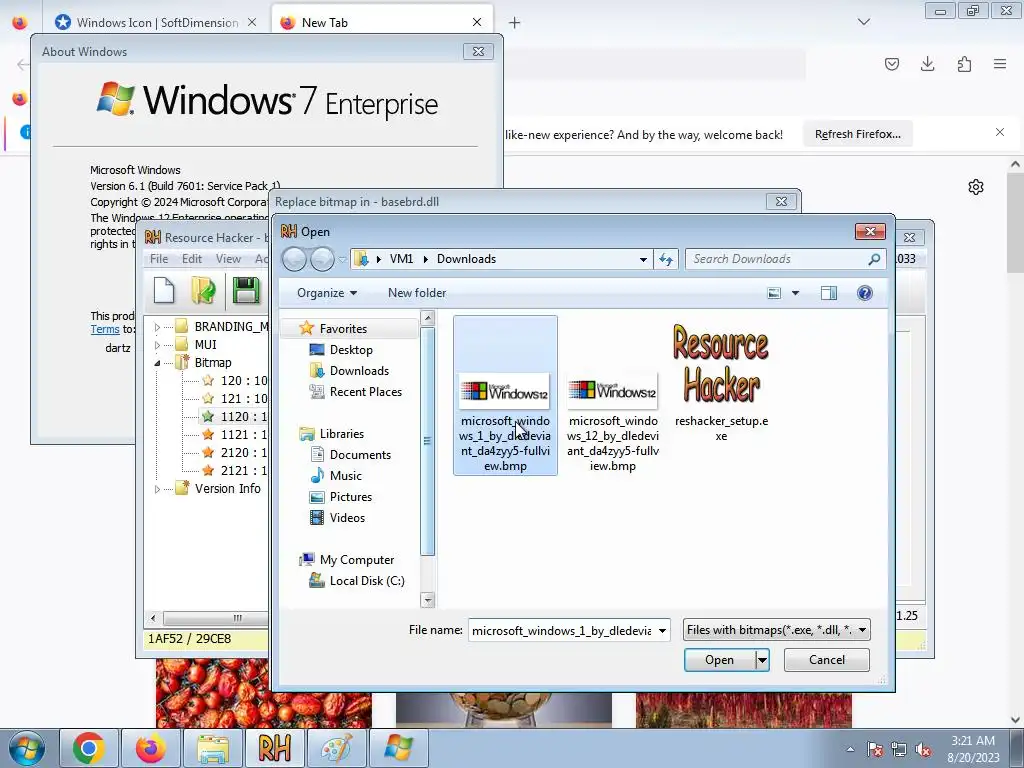This screenshot has height=768, width=1024.
Task: Click the File name input field
Action: coord(562,631)
